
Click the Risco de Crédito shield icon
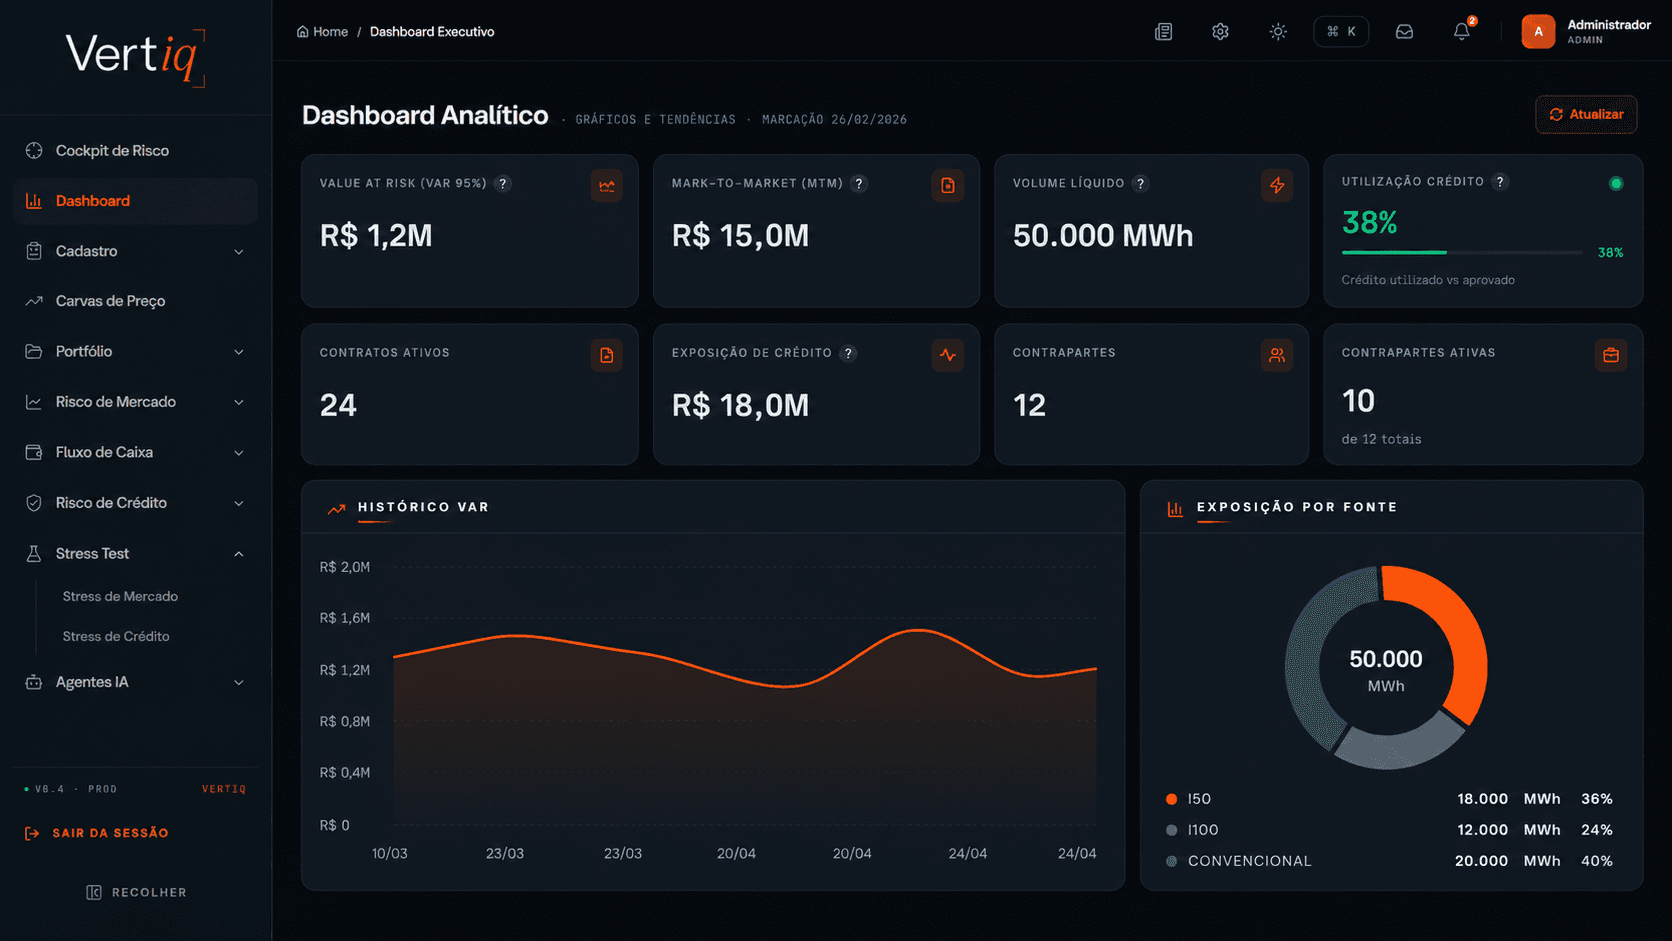tap(34, 503)
